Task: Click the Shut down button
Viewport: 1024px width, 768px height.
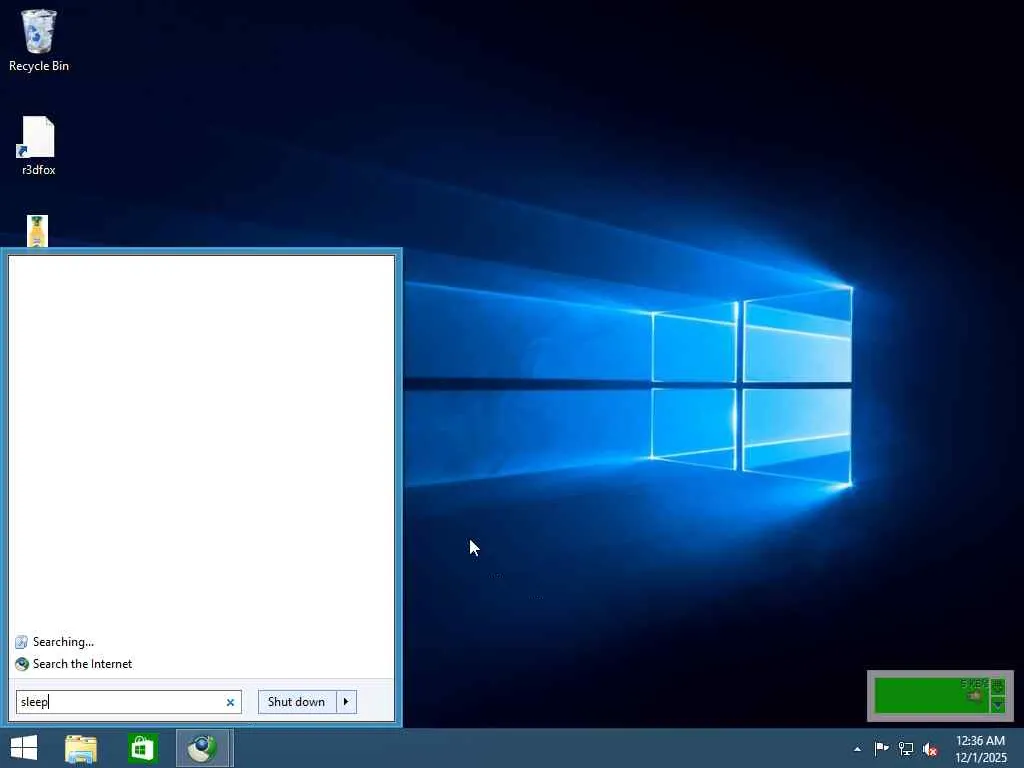Action: tap(296, 702)
